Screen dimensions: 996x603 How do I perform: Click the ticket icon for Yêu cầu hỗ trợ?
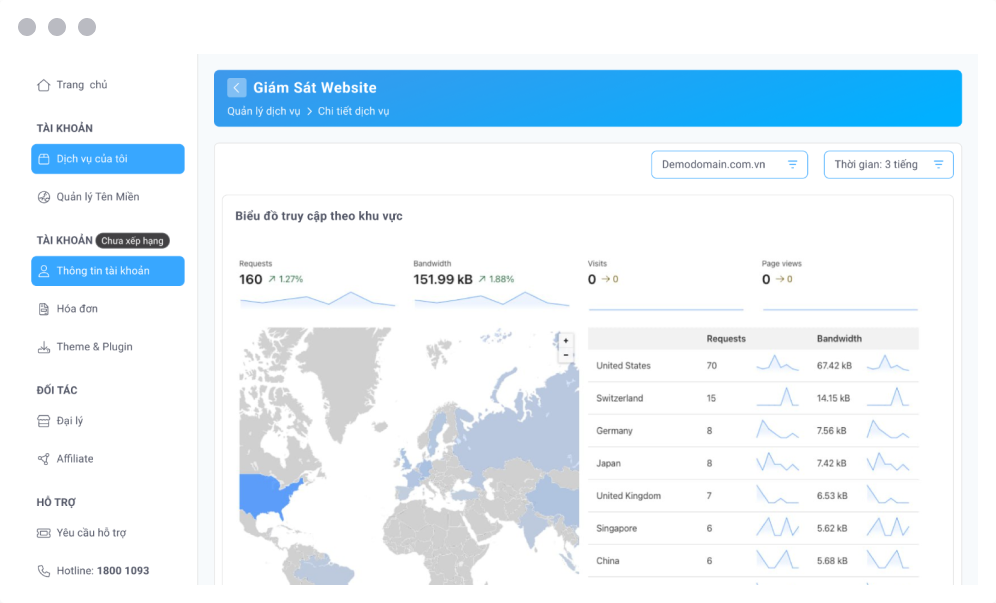[43, 533]
